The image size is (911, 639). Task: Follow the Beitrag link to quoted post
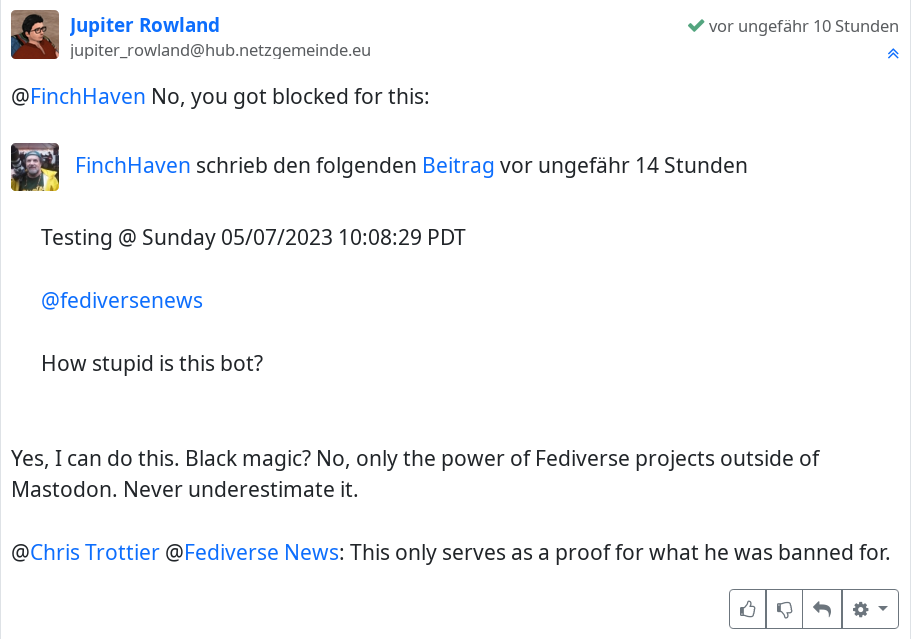[x=458, y=166]
